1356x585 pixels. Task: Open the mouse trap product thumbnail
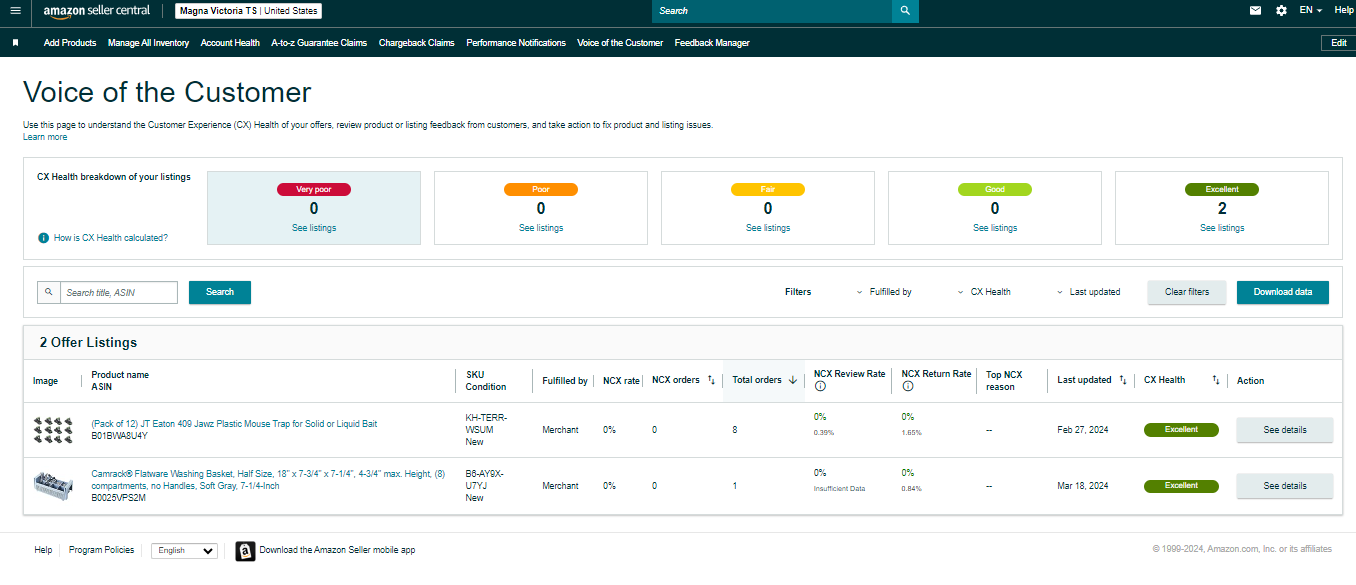pyautogui.click(x=52, y=430)
